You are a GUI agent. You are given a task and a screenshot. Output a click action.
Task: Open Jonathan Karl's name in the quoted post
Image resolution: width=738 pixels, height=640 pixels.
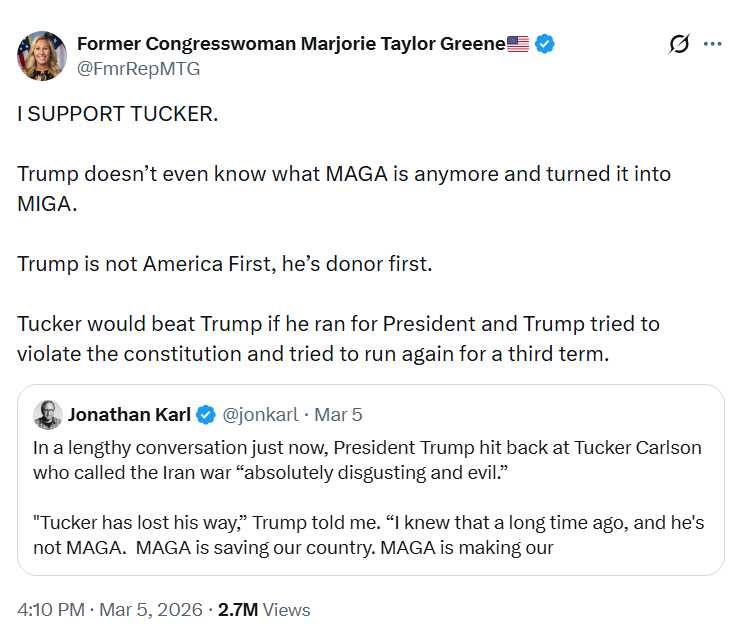pos(129,414)
